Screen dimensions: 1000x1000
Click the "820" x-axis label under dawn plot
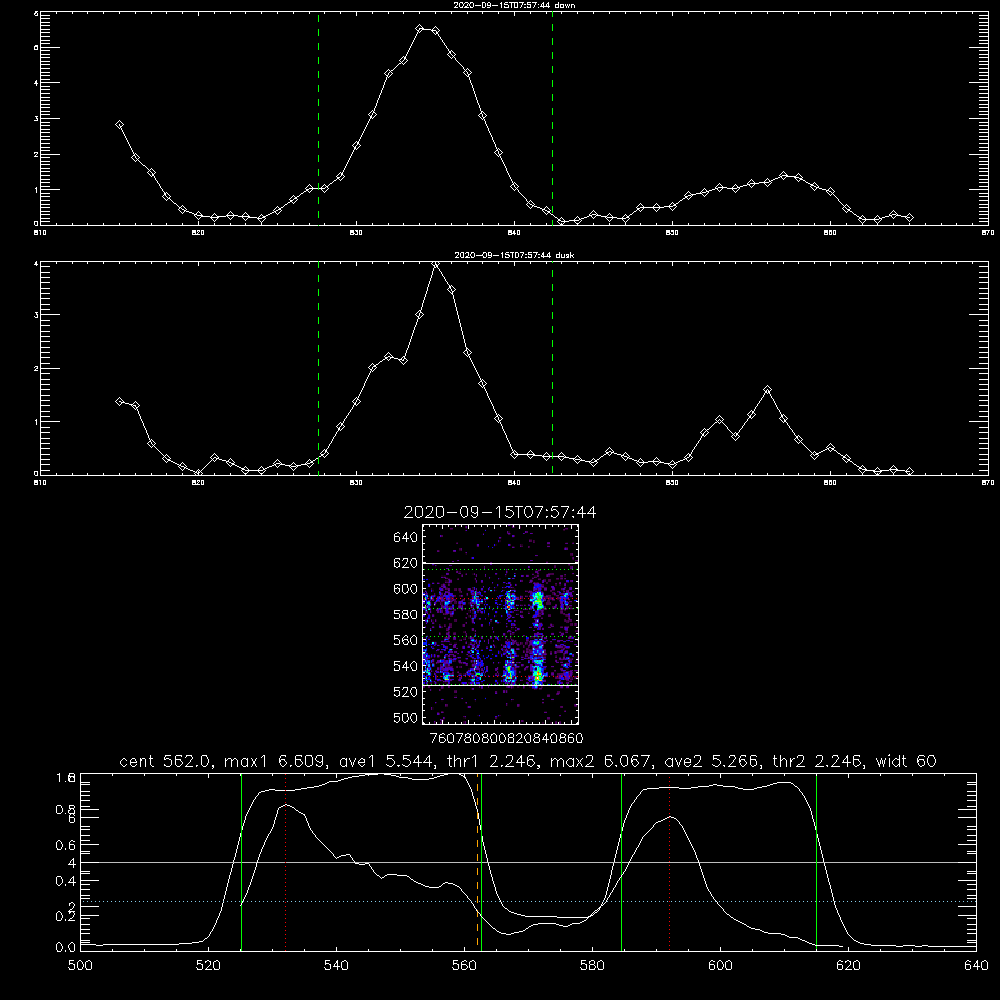point(198,233)
